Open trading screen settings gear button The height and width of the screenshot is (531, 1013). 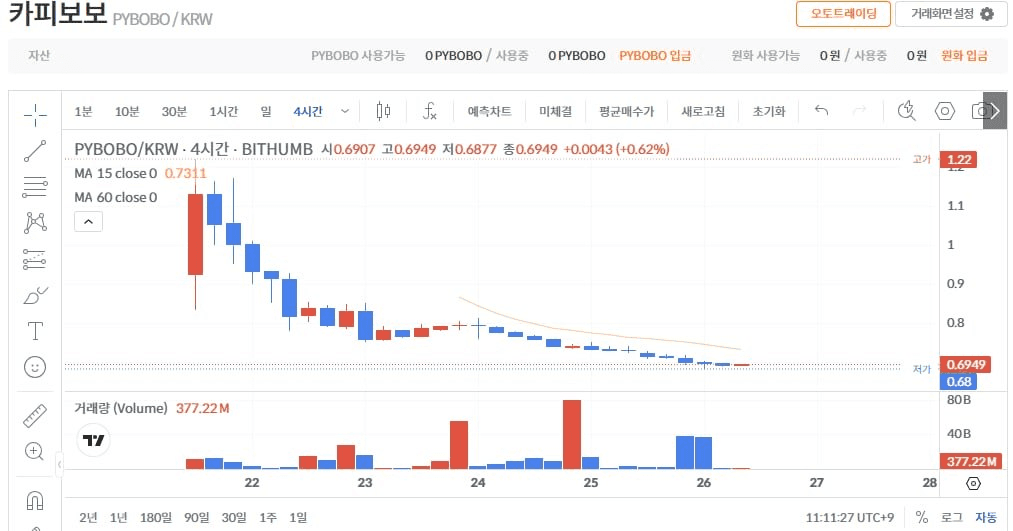tap(951, 14)
